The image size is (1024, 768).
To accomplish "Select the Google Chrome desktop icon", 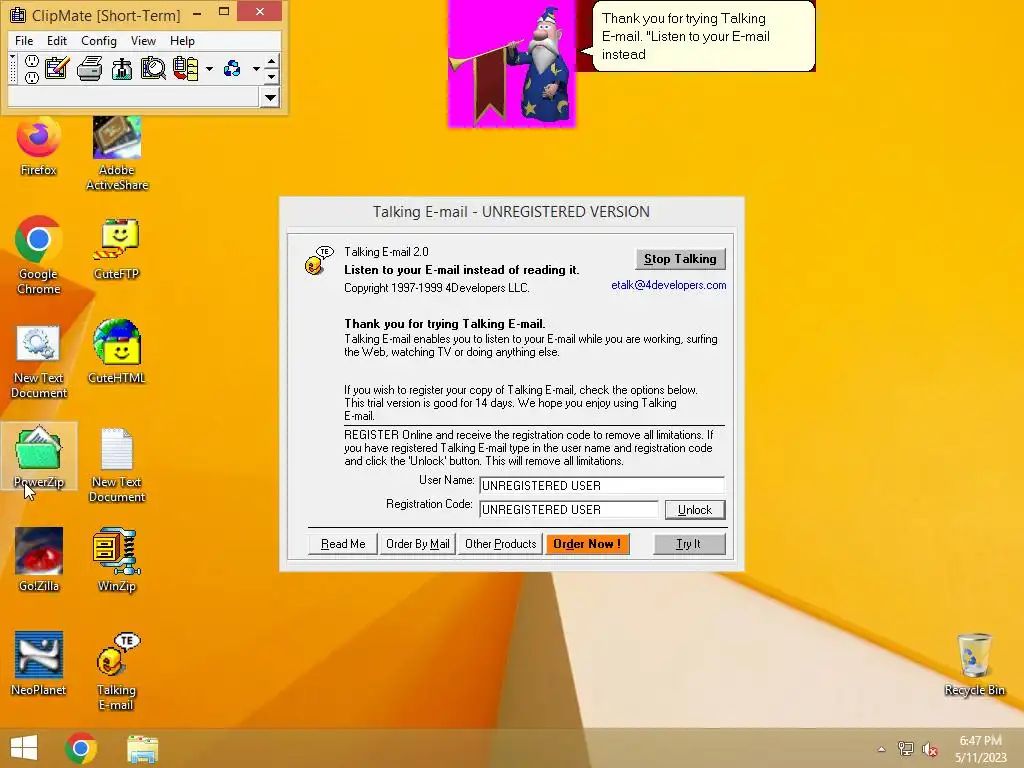I will [x=39, y=255].
